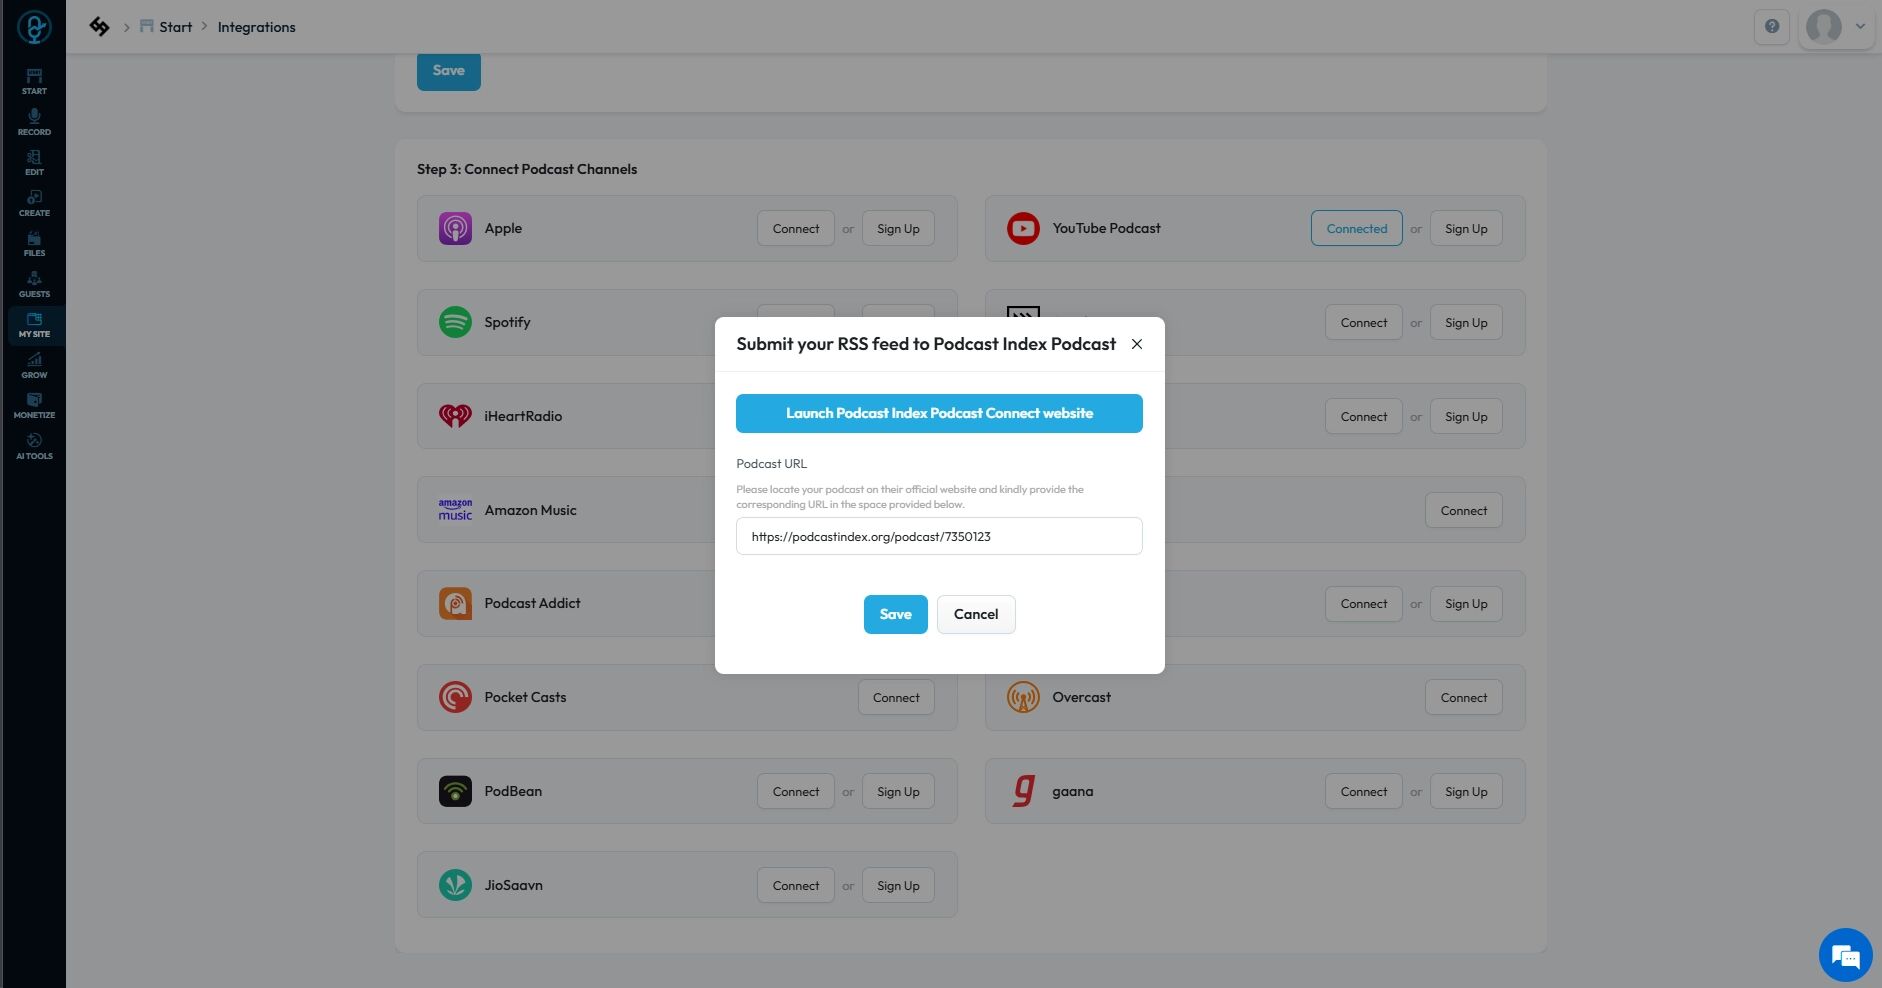Viewport: 1882px width, 988px height.
Task: Go to the EDIT sidebar section
Action: [34, 163]
